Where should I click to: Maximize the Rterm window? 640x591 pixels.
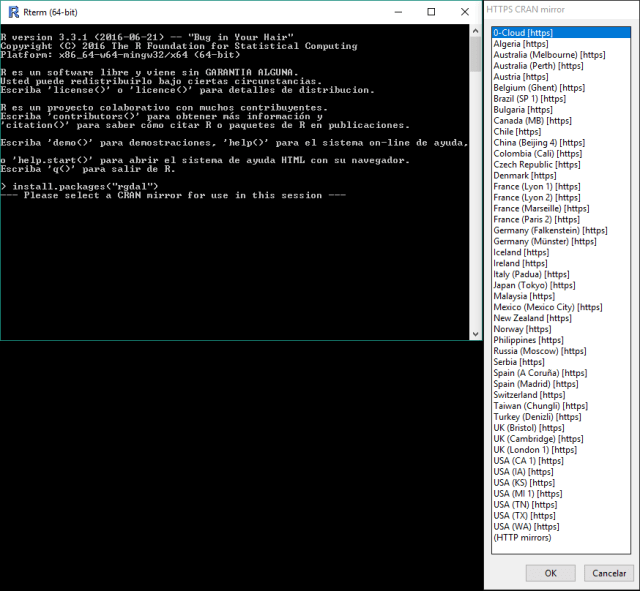pos(431,12)
